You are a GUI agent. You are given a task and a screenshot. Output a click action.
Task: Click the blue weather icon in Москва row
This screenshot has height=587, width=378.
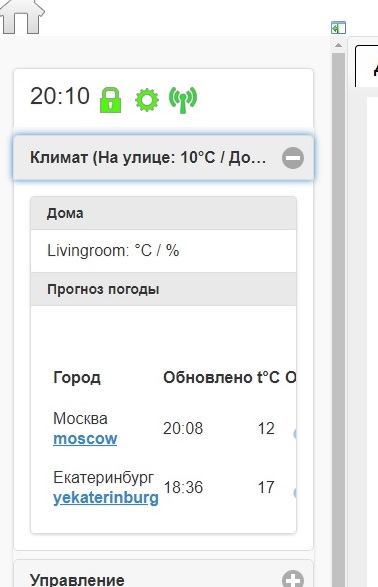pyautogui.click(x=295, y=434)
